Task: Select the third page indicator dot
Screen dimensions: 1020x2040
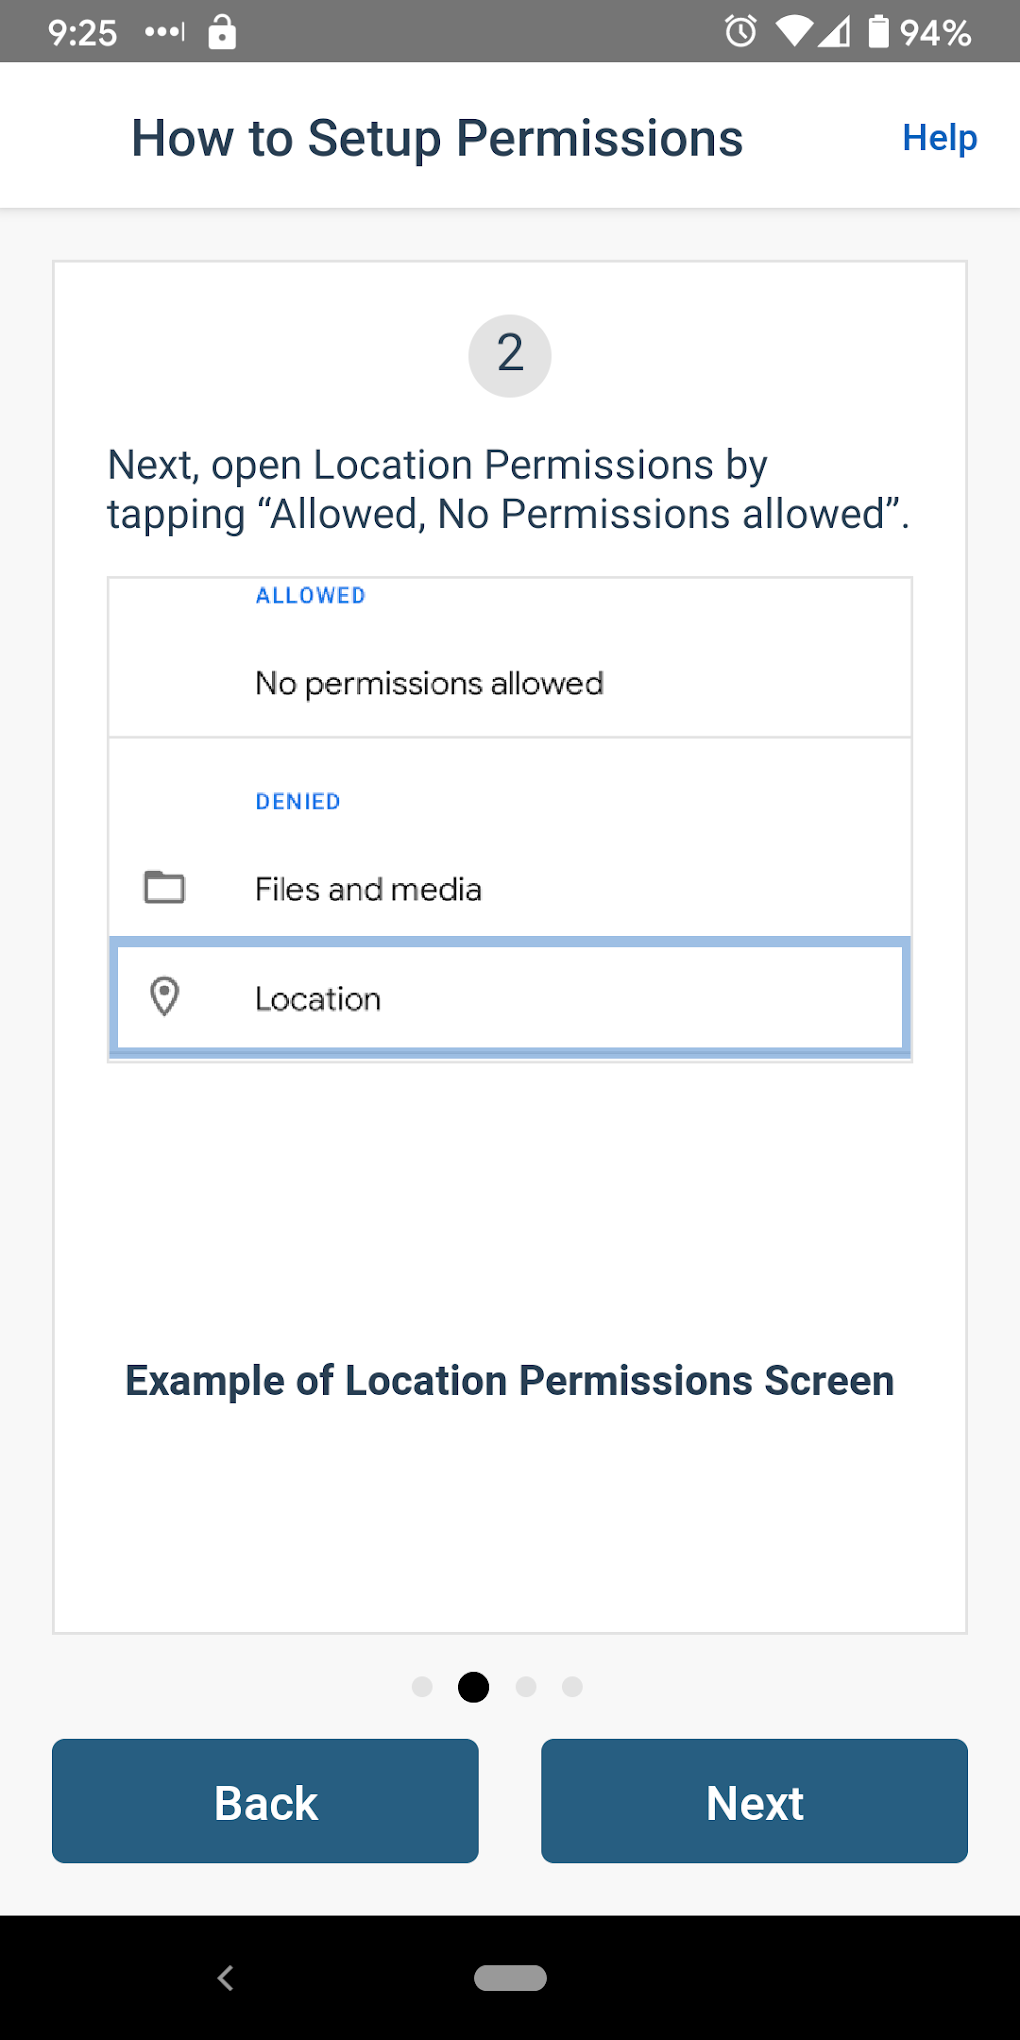Action: pos(526,1687)
